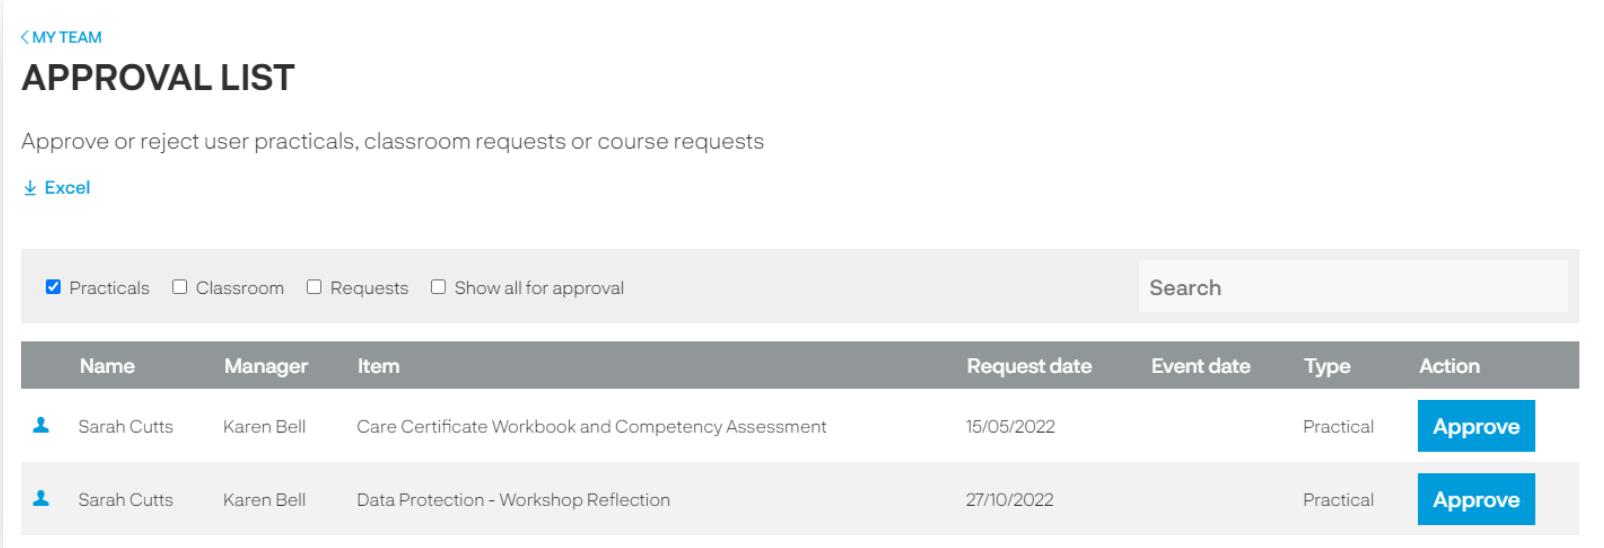Click into the Search field
1604x548 pixels.
point(1353,287)
